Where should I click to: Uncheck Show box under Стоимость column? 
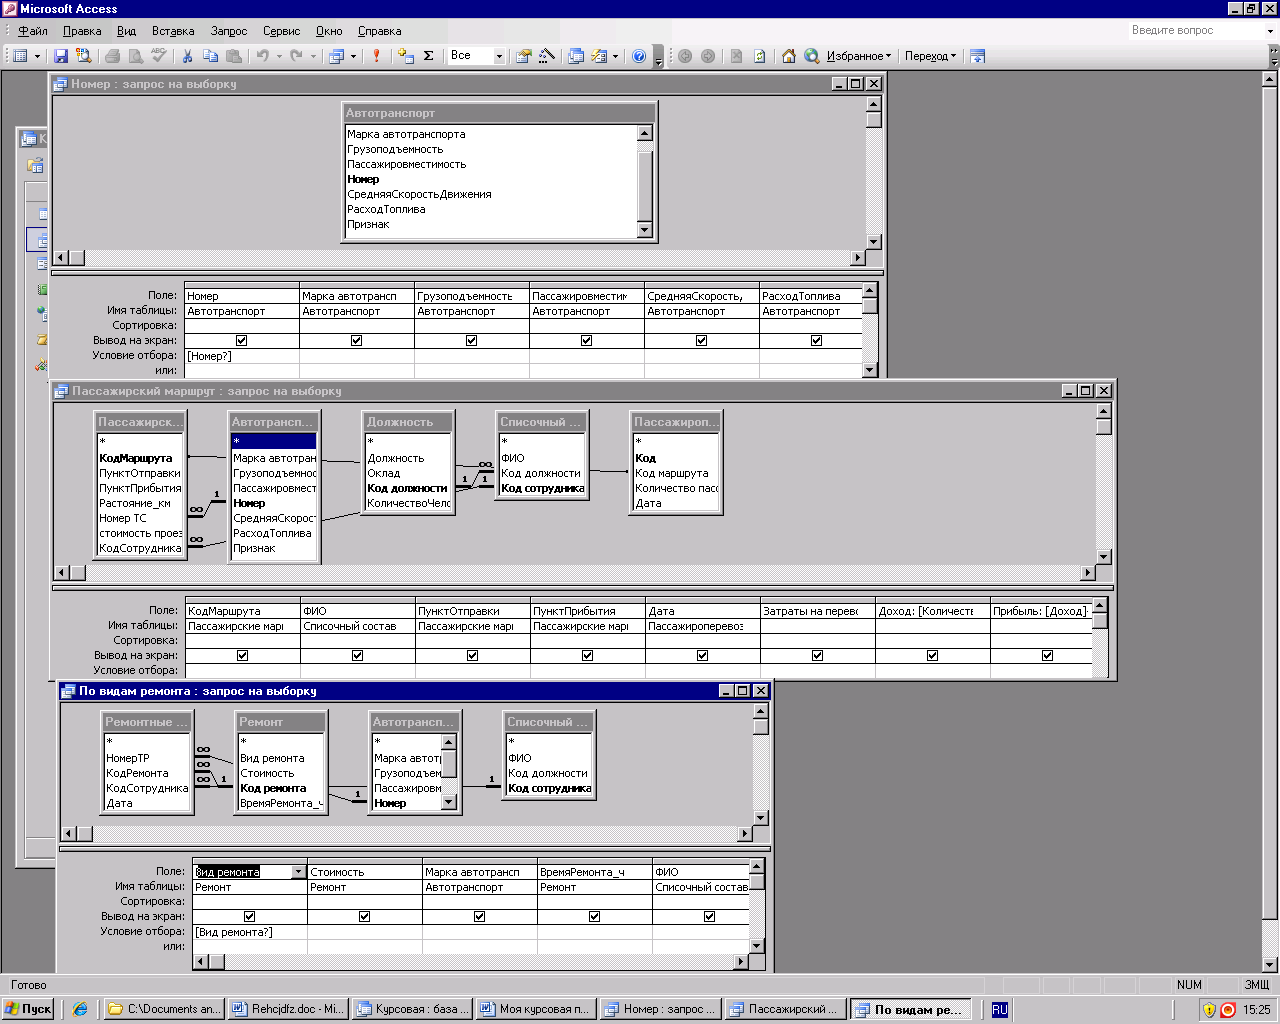[x=364, y=916]
